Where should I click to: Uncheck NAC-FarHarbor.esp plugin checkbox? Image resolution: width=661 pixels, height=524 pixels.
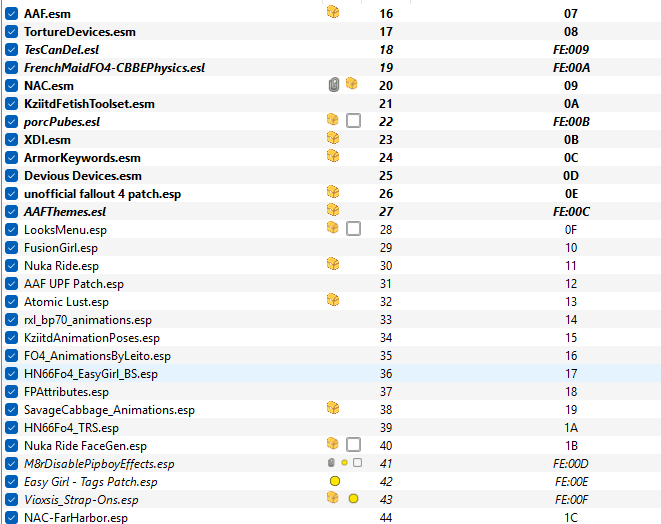point(11,517)
